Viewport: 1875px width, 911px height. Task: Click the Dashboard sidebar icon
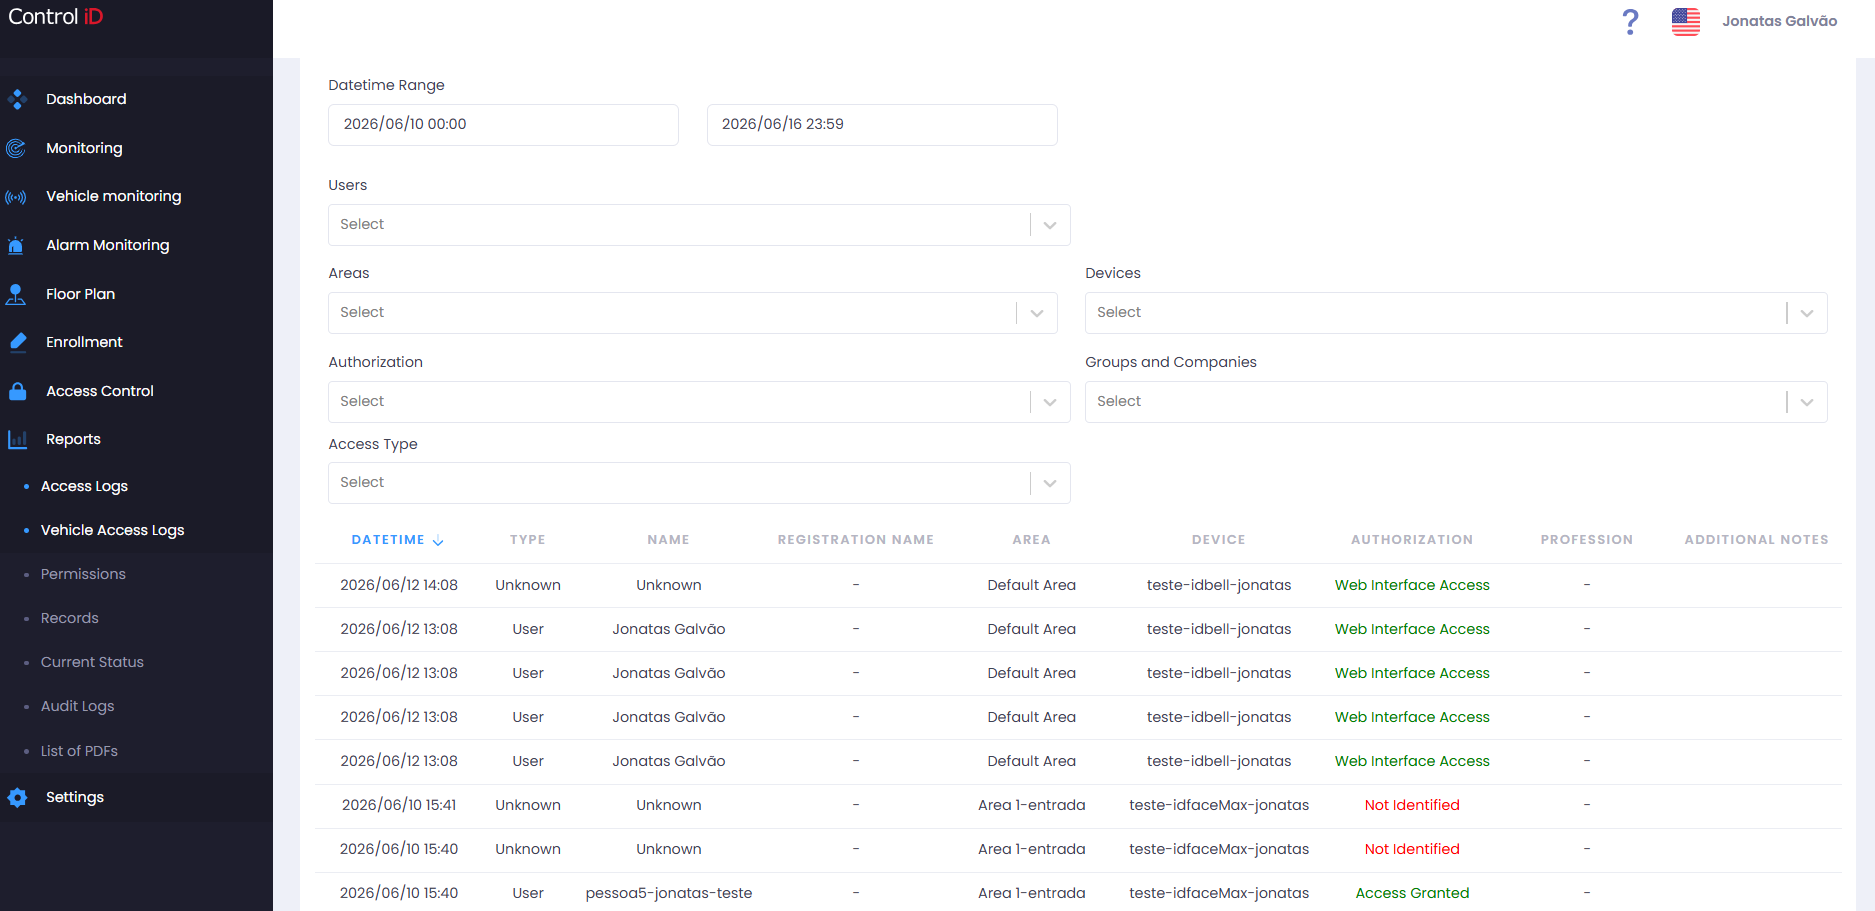click(x=16, y=99)
